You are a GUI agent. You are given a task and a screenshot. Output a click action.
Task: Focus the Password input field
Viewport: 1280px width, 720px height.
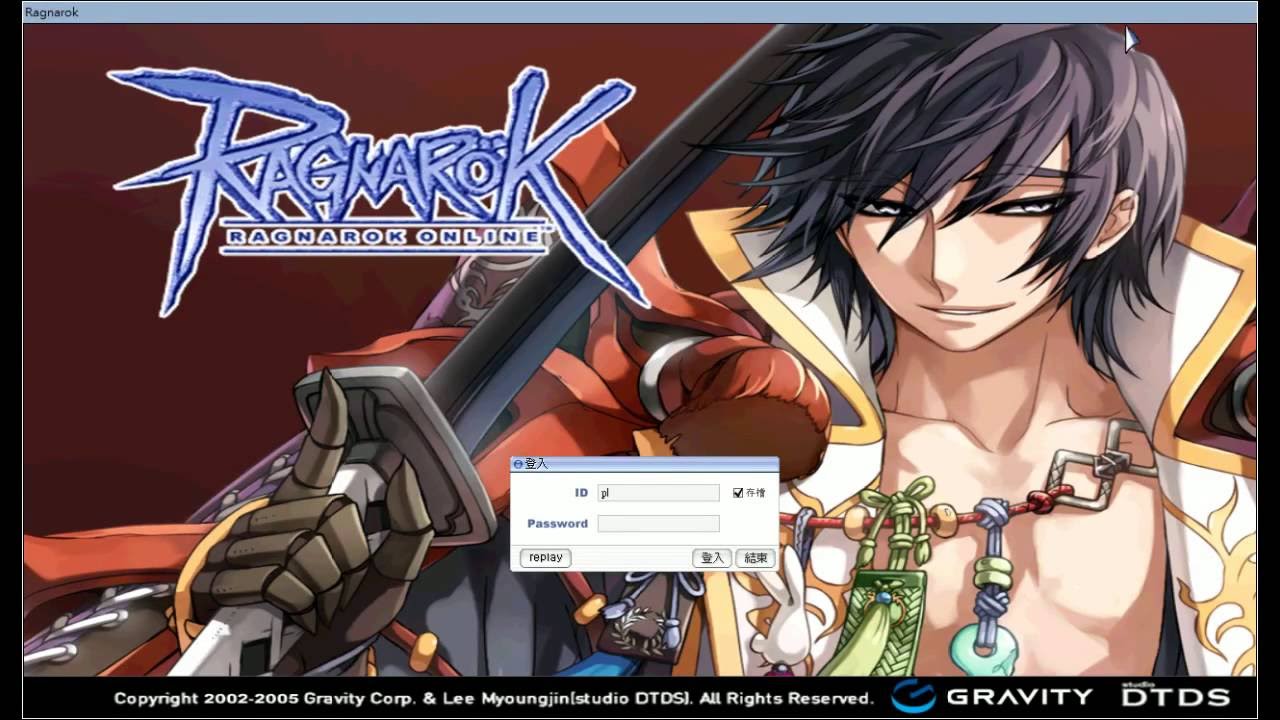pyautogui.click(x=658, y=524)
